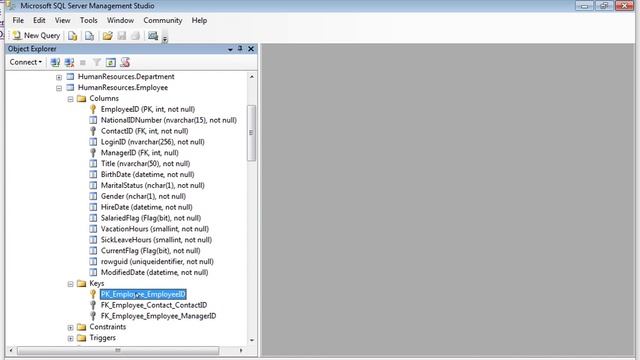Click the tree vertical scrollbar down arrow
640x360 pixels.
pos(252,340)
